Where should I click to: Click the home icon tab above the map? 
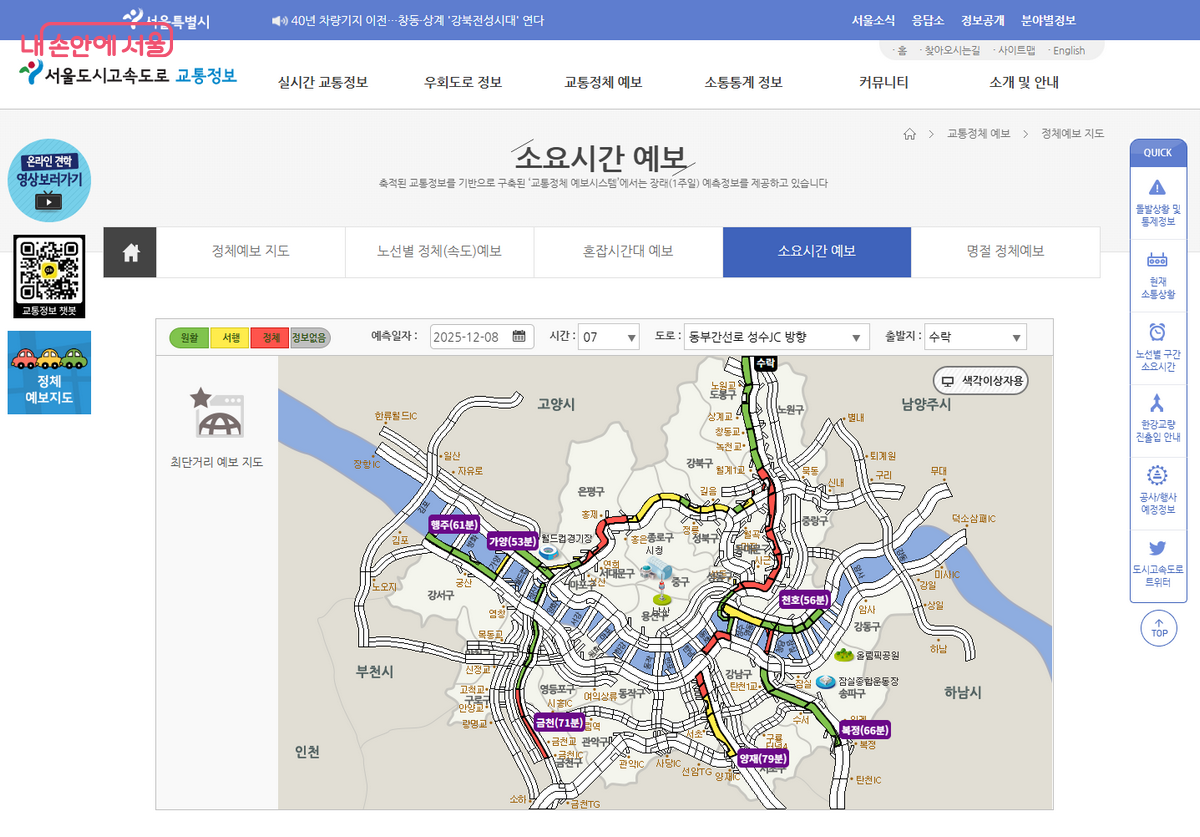coord(129,252)
